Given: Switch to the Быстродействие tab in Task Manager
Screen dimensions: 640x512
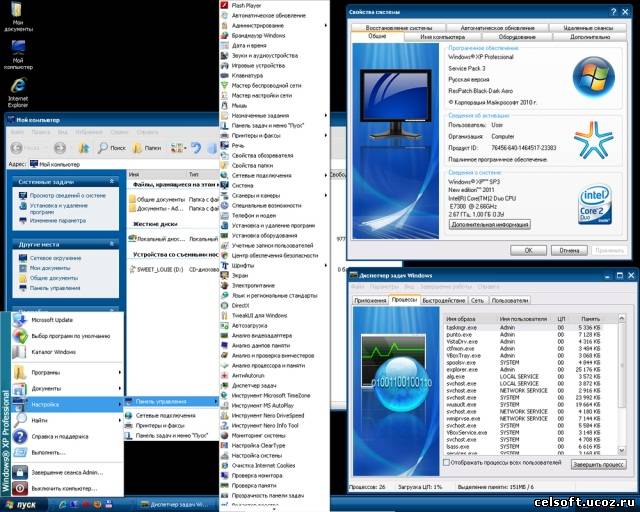Looking at the screenshot, I should [x=443, y=301].
